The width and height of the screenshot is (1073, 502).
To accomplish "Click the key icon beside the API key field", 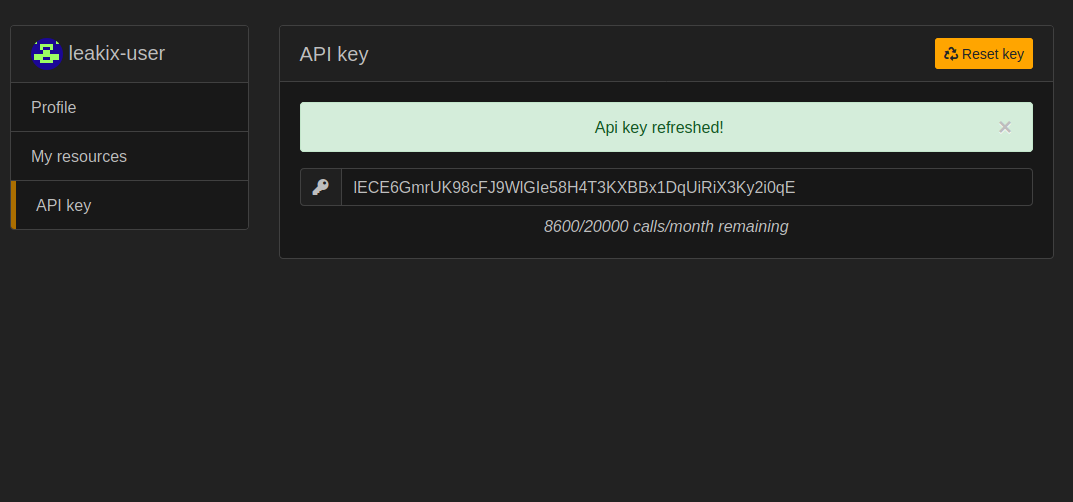I will click(320, 187).
